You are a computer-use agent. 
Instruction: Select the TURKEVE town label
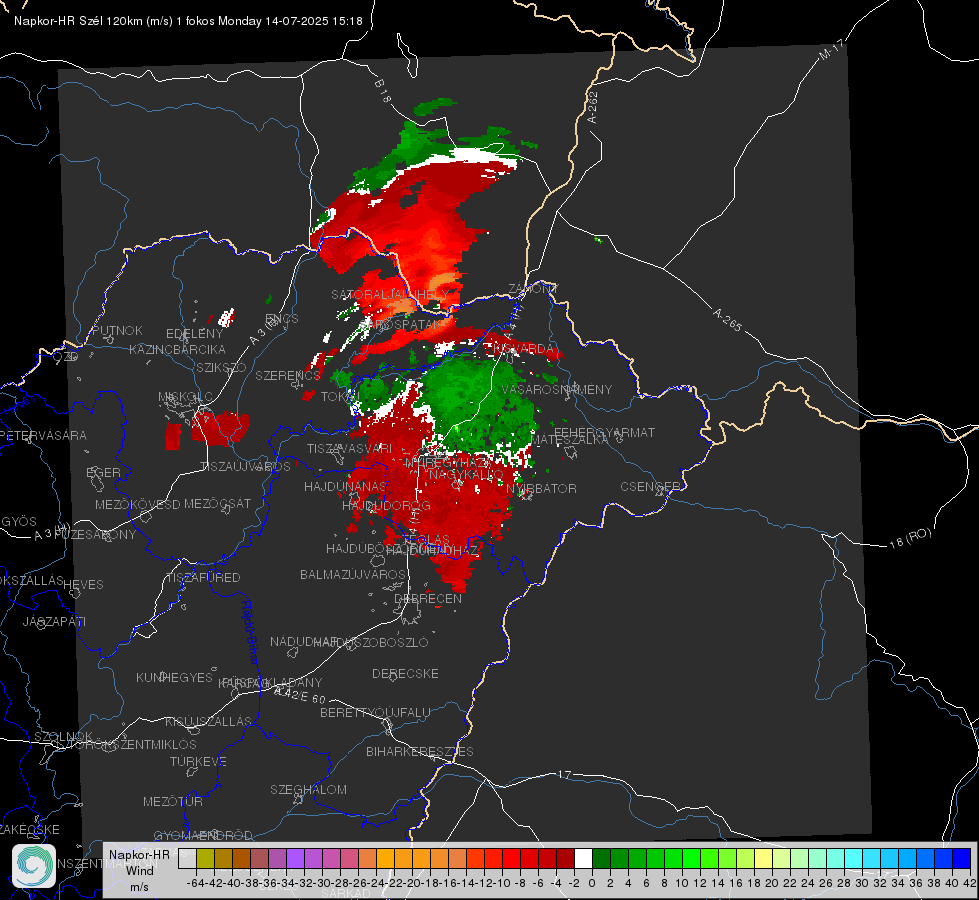[x=198, y=761]
